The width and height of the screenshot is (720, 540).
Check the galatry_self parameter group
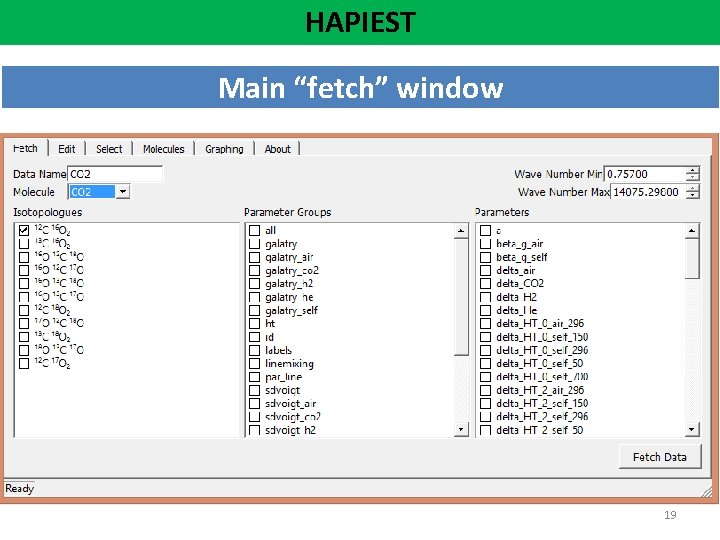(254, 310)
